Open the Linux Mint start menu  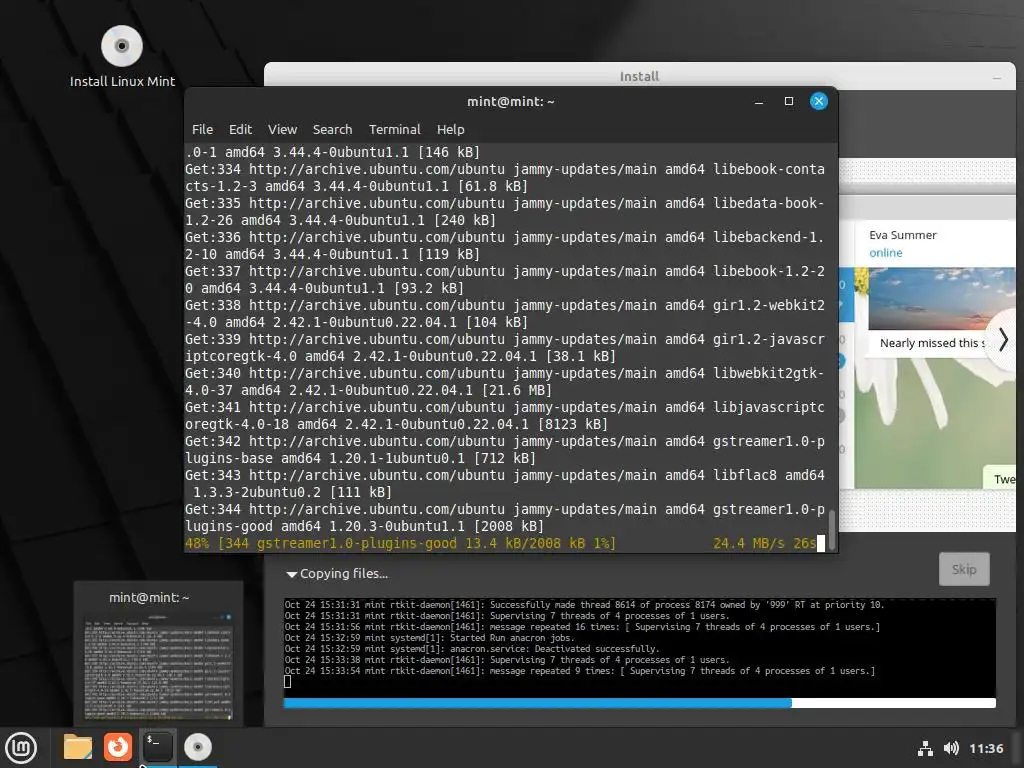tap(21, 748)
